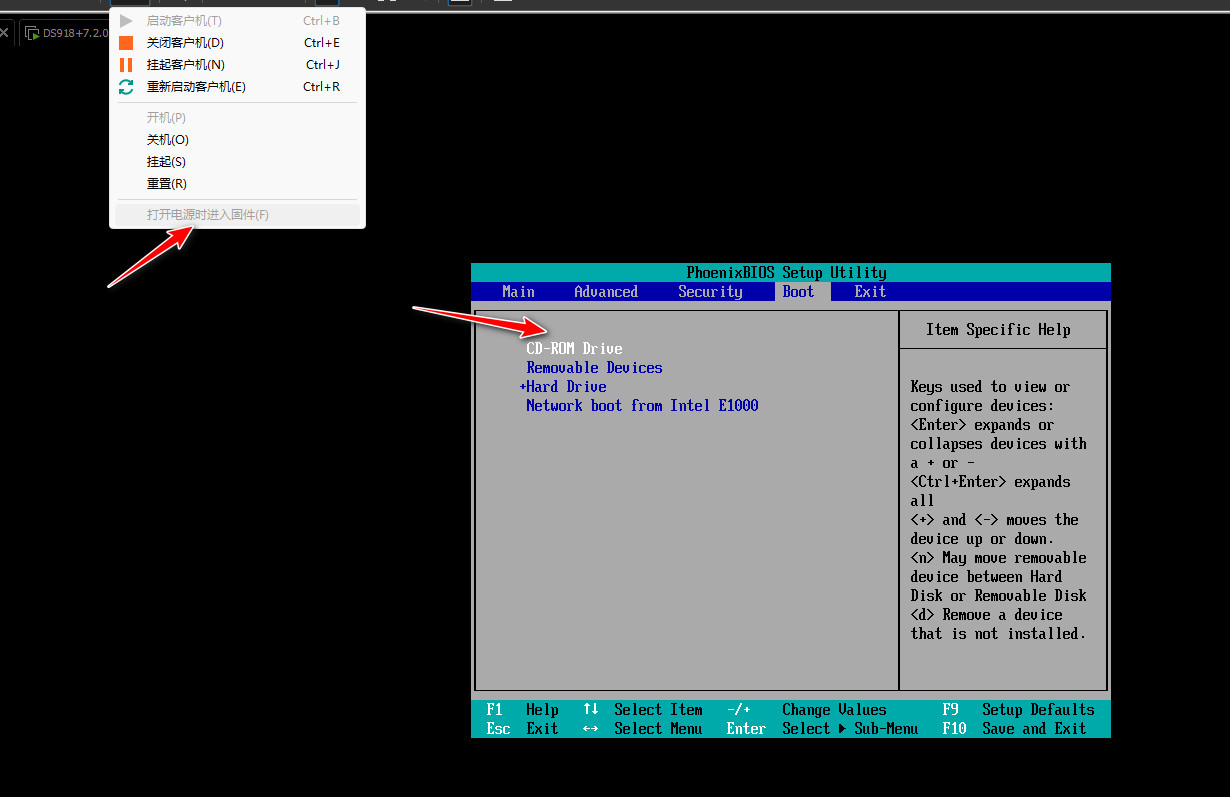The width and height of the screenshot is (1230, 797).
Task: Switch to the DS918+7.2.0 VM tab
Action: 65,33
